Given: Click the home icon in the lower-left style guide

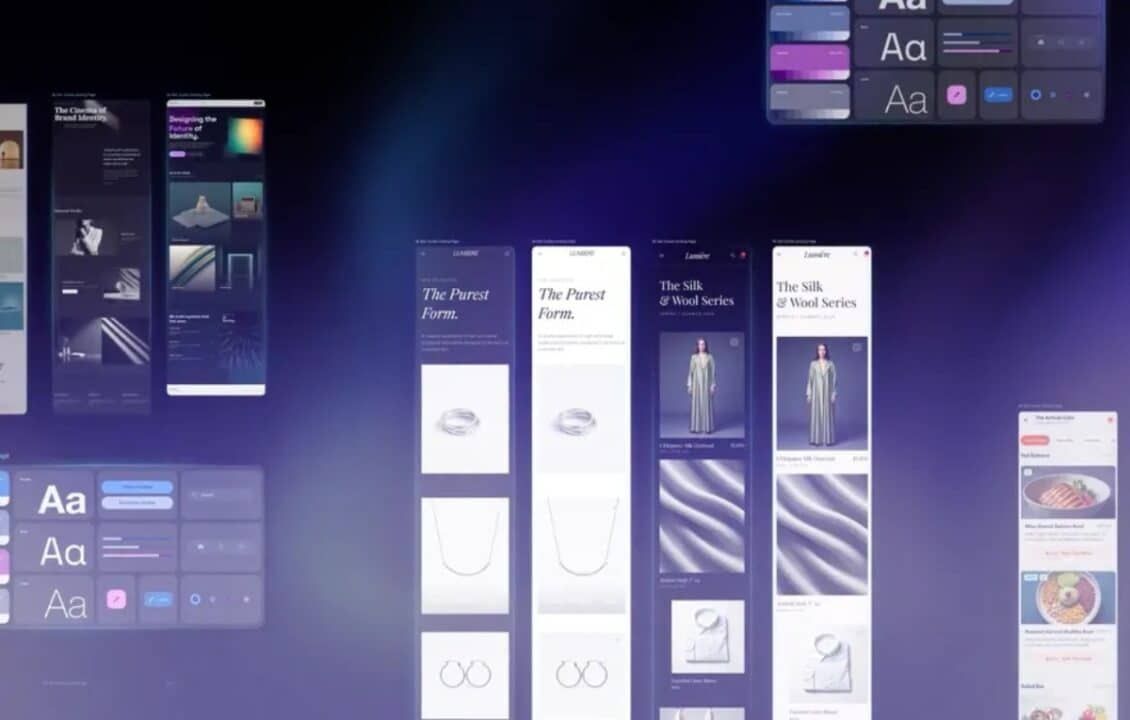Looking at the screenshot, I should pos(201,546).
